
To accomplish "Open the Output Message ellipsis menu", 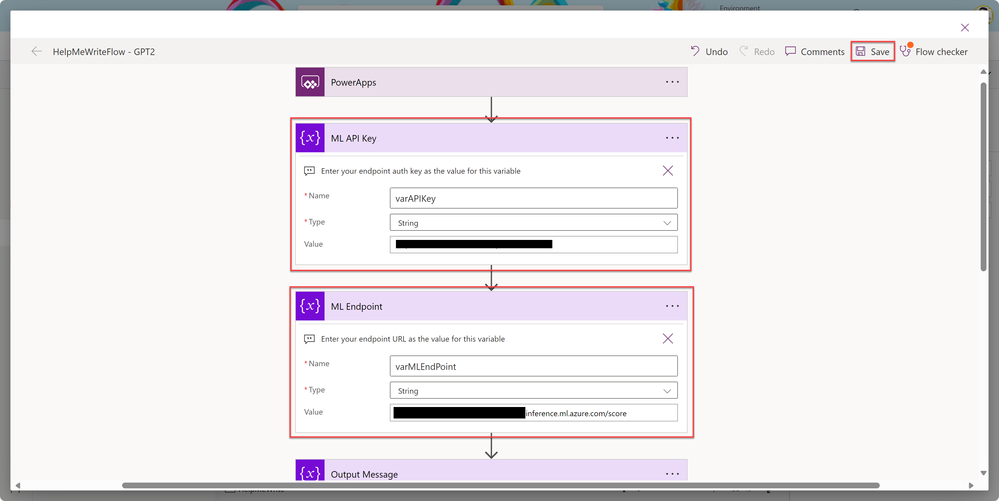I will [672, 474].
